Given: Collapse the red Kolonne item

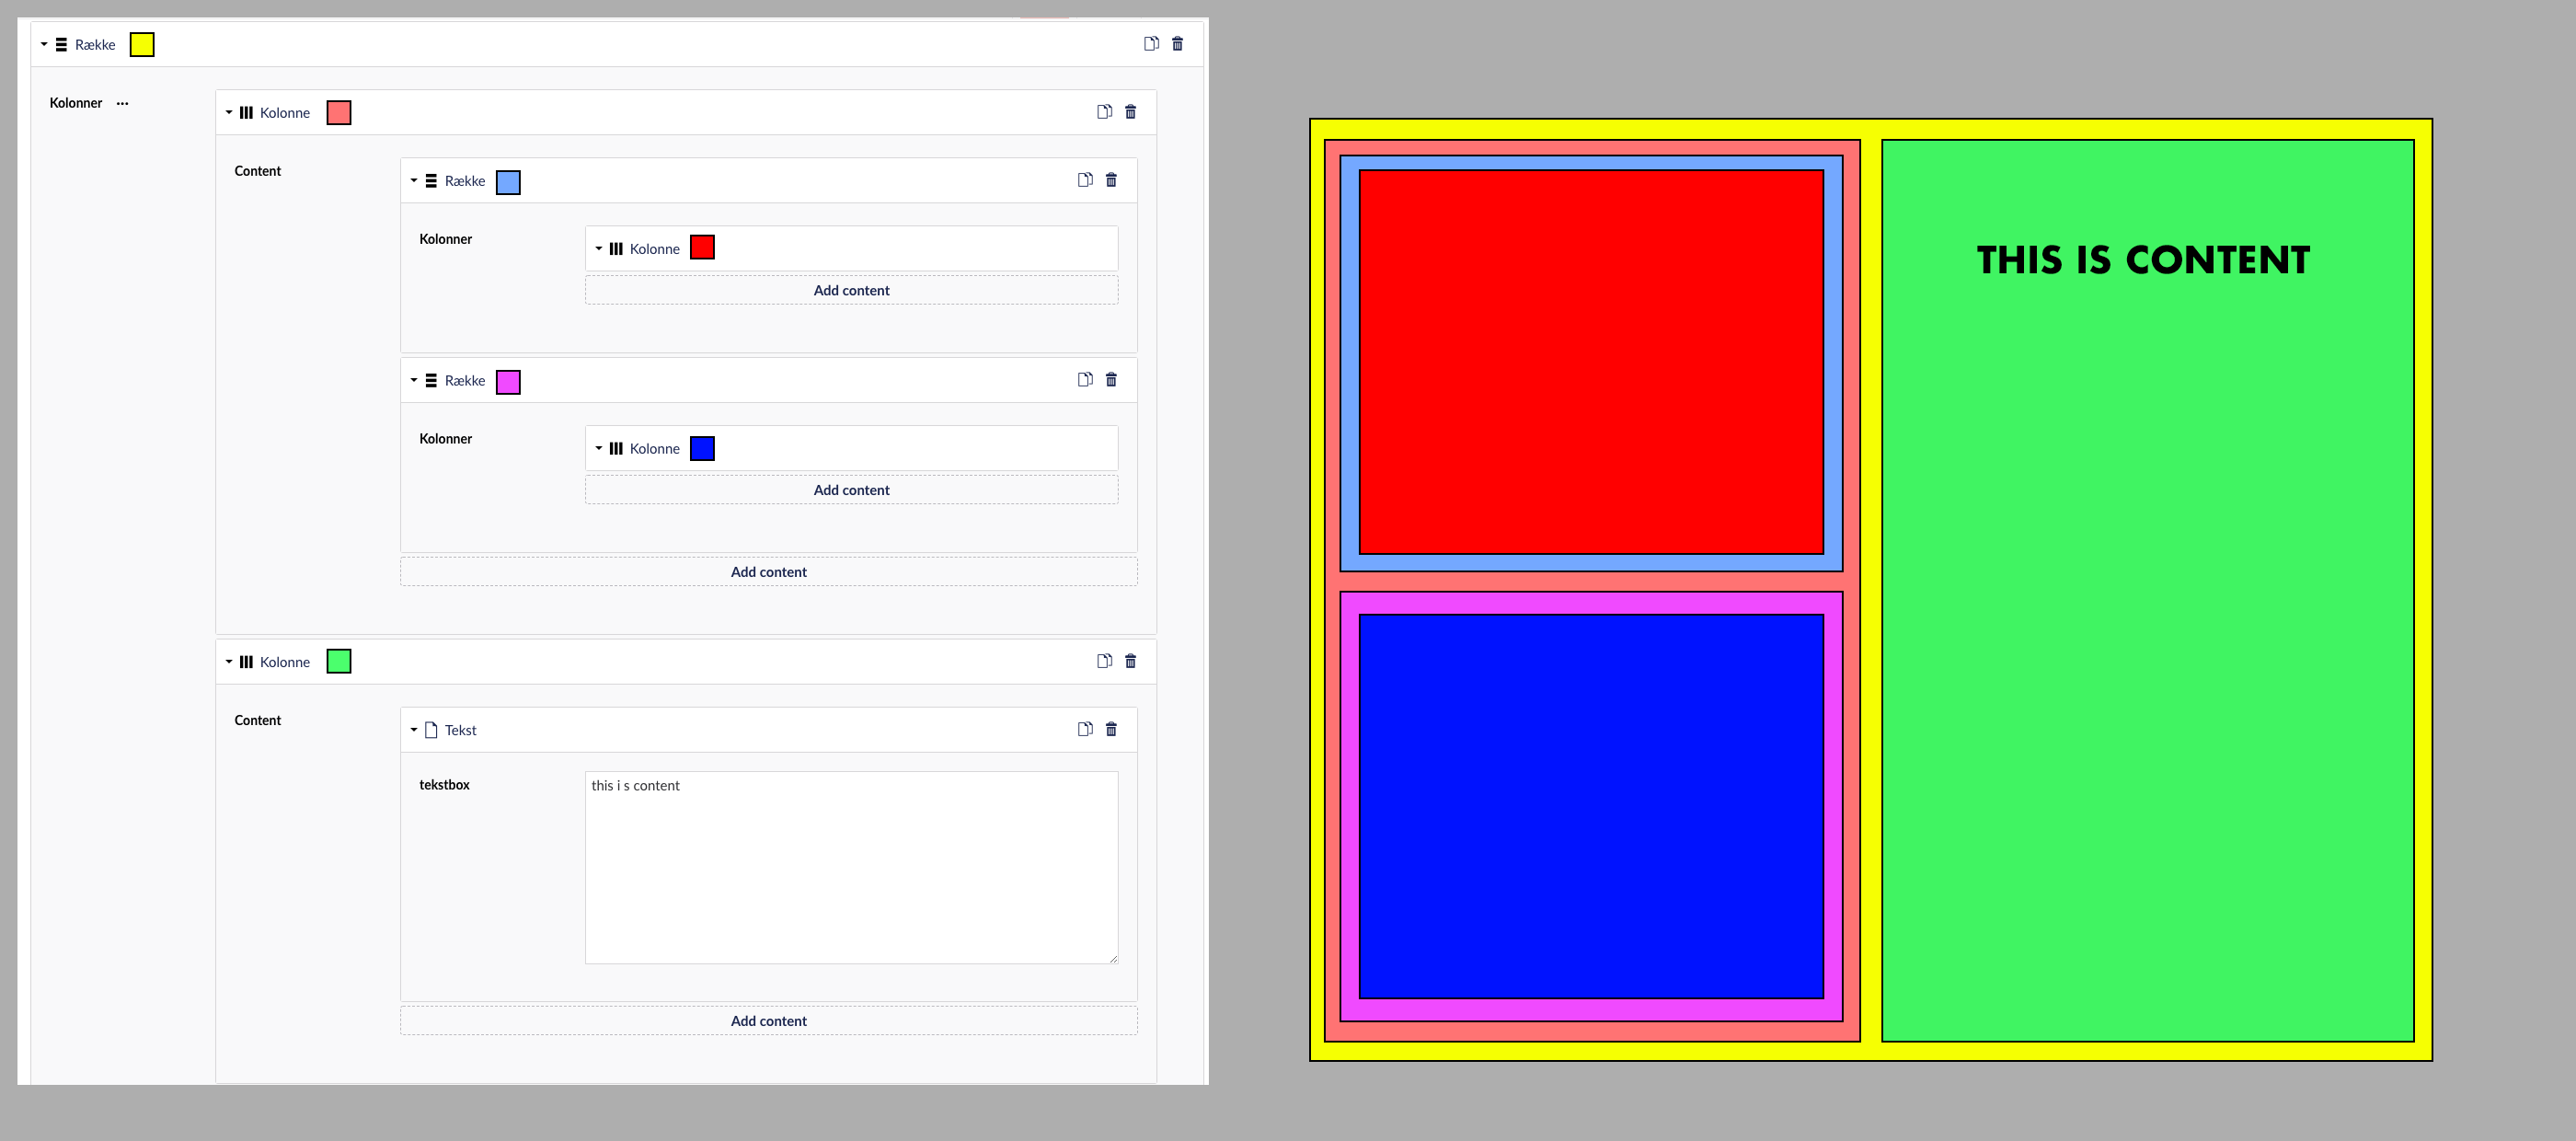Looking at the screenshot, I should 599,248.
